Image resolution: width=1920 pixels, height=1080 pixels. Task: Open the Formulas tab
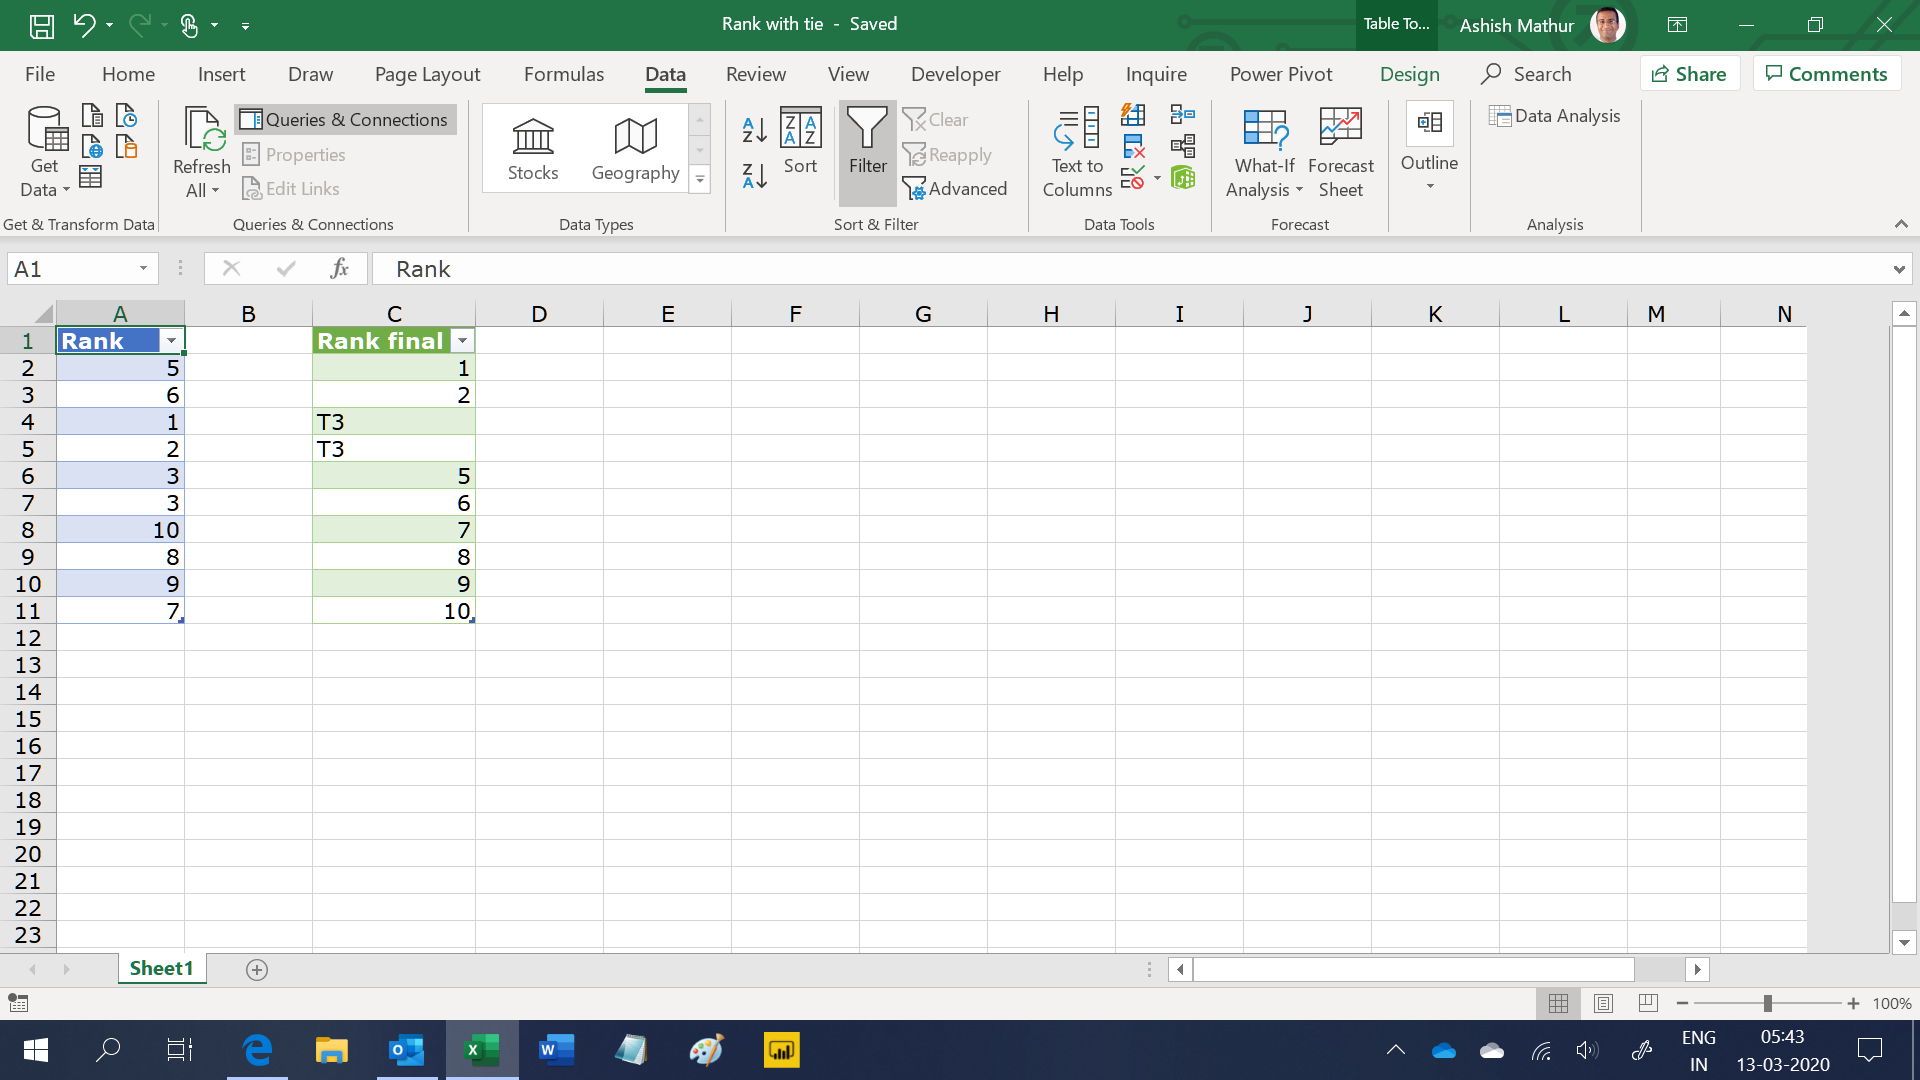(x=564, y=74)
